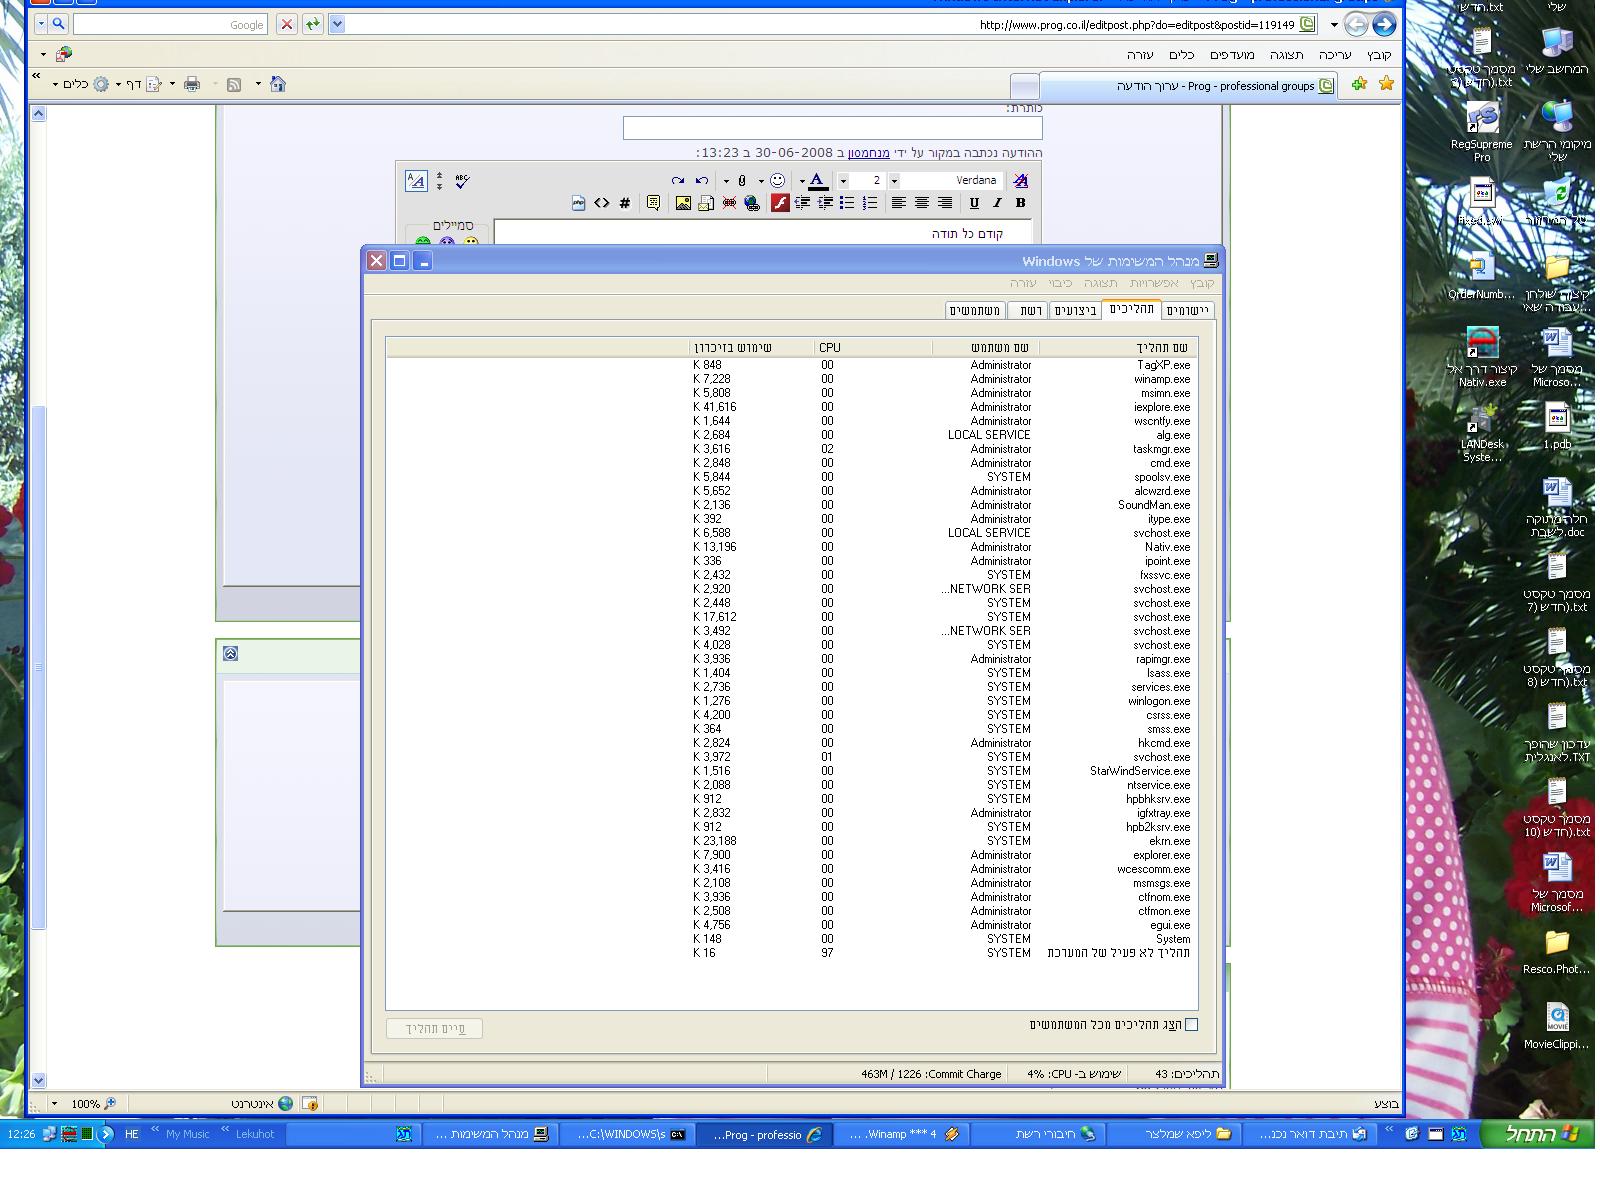Insert Flash tag in post editor
1600x1200 pixels.
(780, 203)
